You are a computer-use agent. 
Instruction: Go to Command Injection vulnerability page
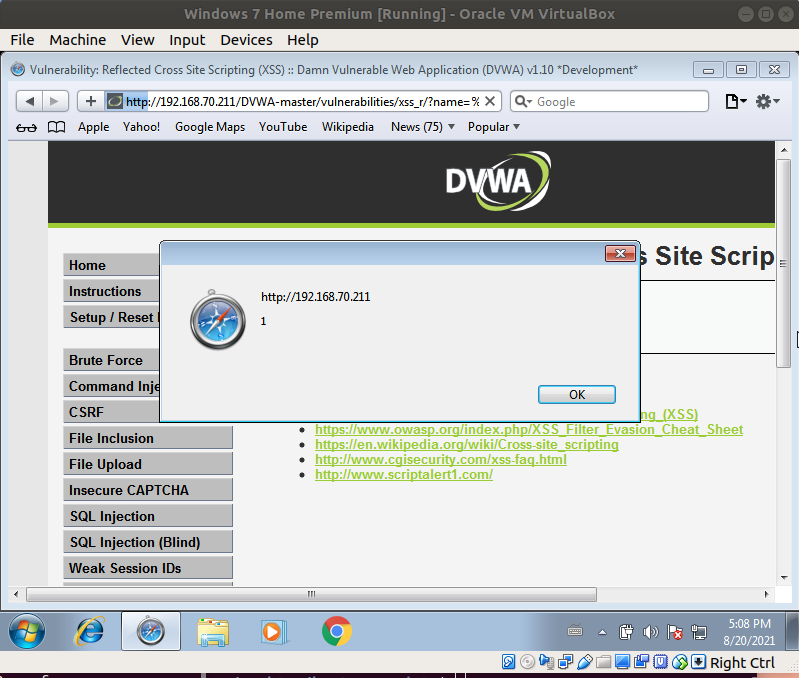112,386
